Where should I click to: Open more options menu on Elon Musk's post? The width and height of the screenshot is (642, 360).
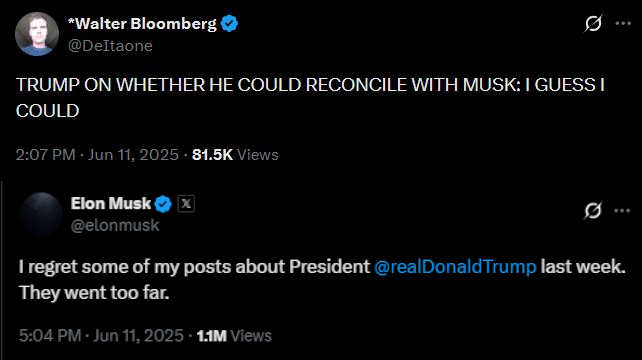622,211
